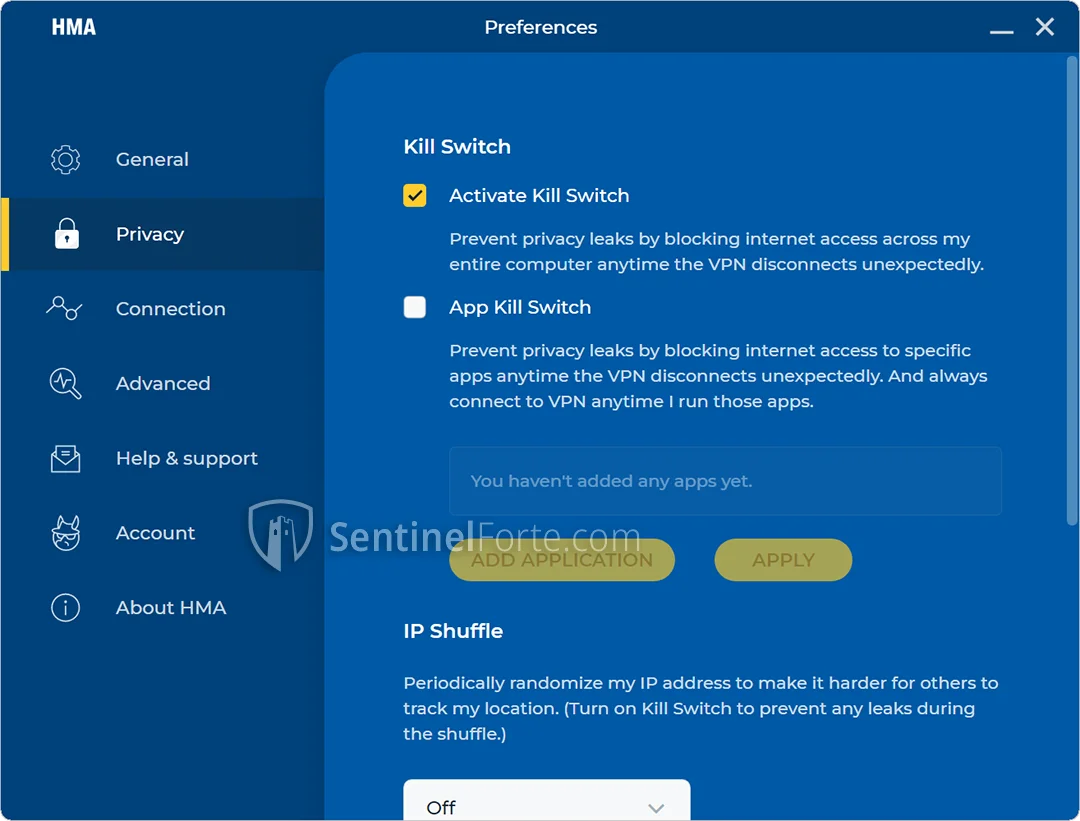The width and height of the screenshot is (1080, 821).
Task: Uncheck the Activate Kill Switch checkbox
Action: point(415,196)
